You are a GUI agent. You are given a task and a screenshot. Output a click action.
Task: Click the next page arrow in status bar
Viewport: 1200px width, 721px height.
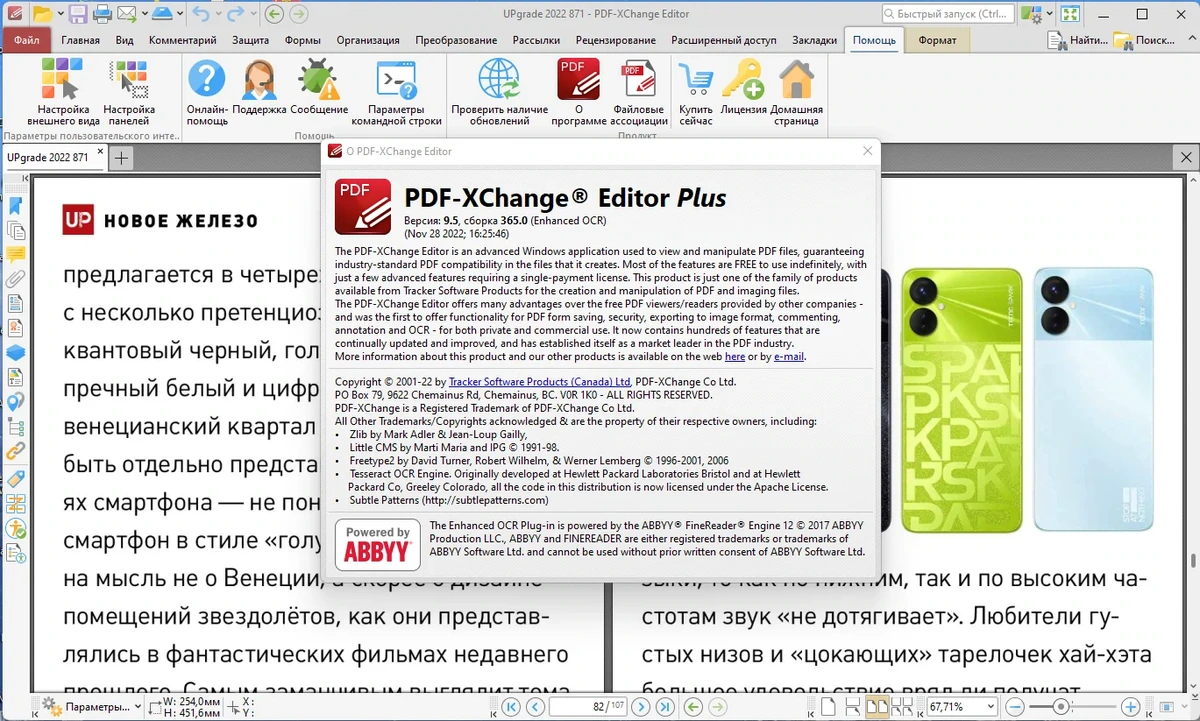pos(641,707)
